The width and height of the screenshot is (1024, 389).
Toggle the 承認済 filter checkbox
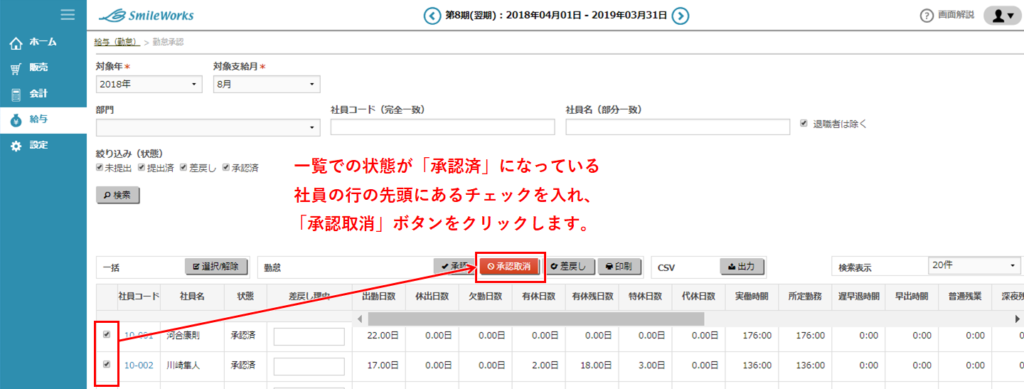[226, 167]
